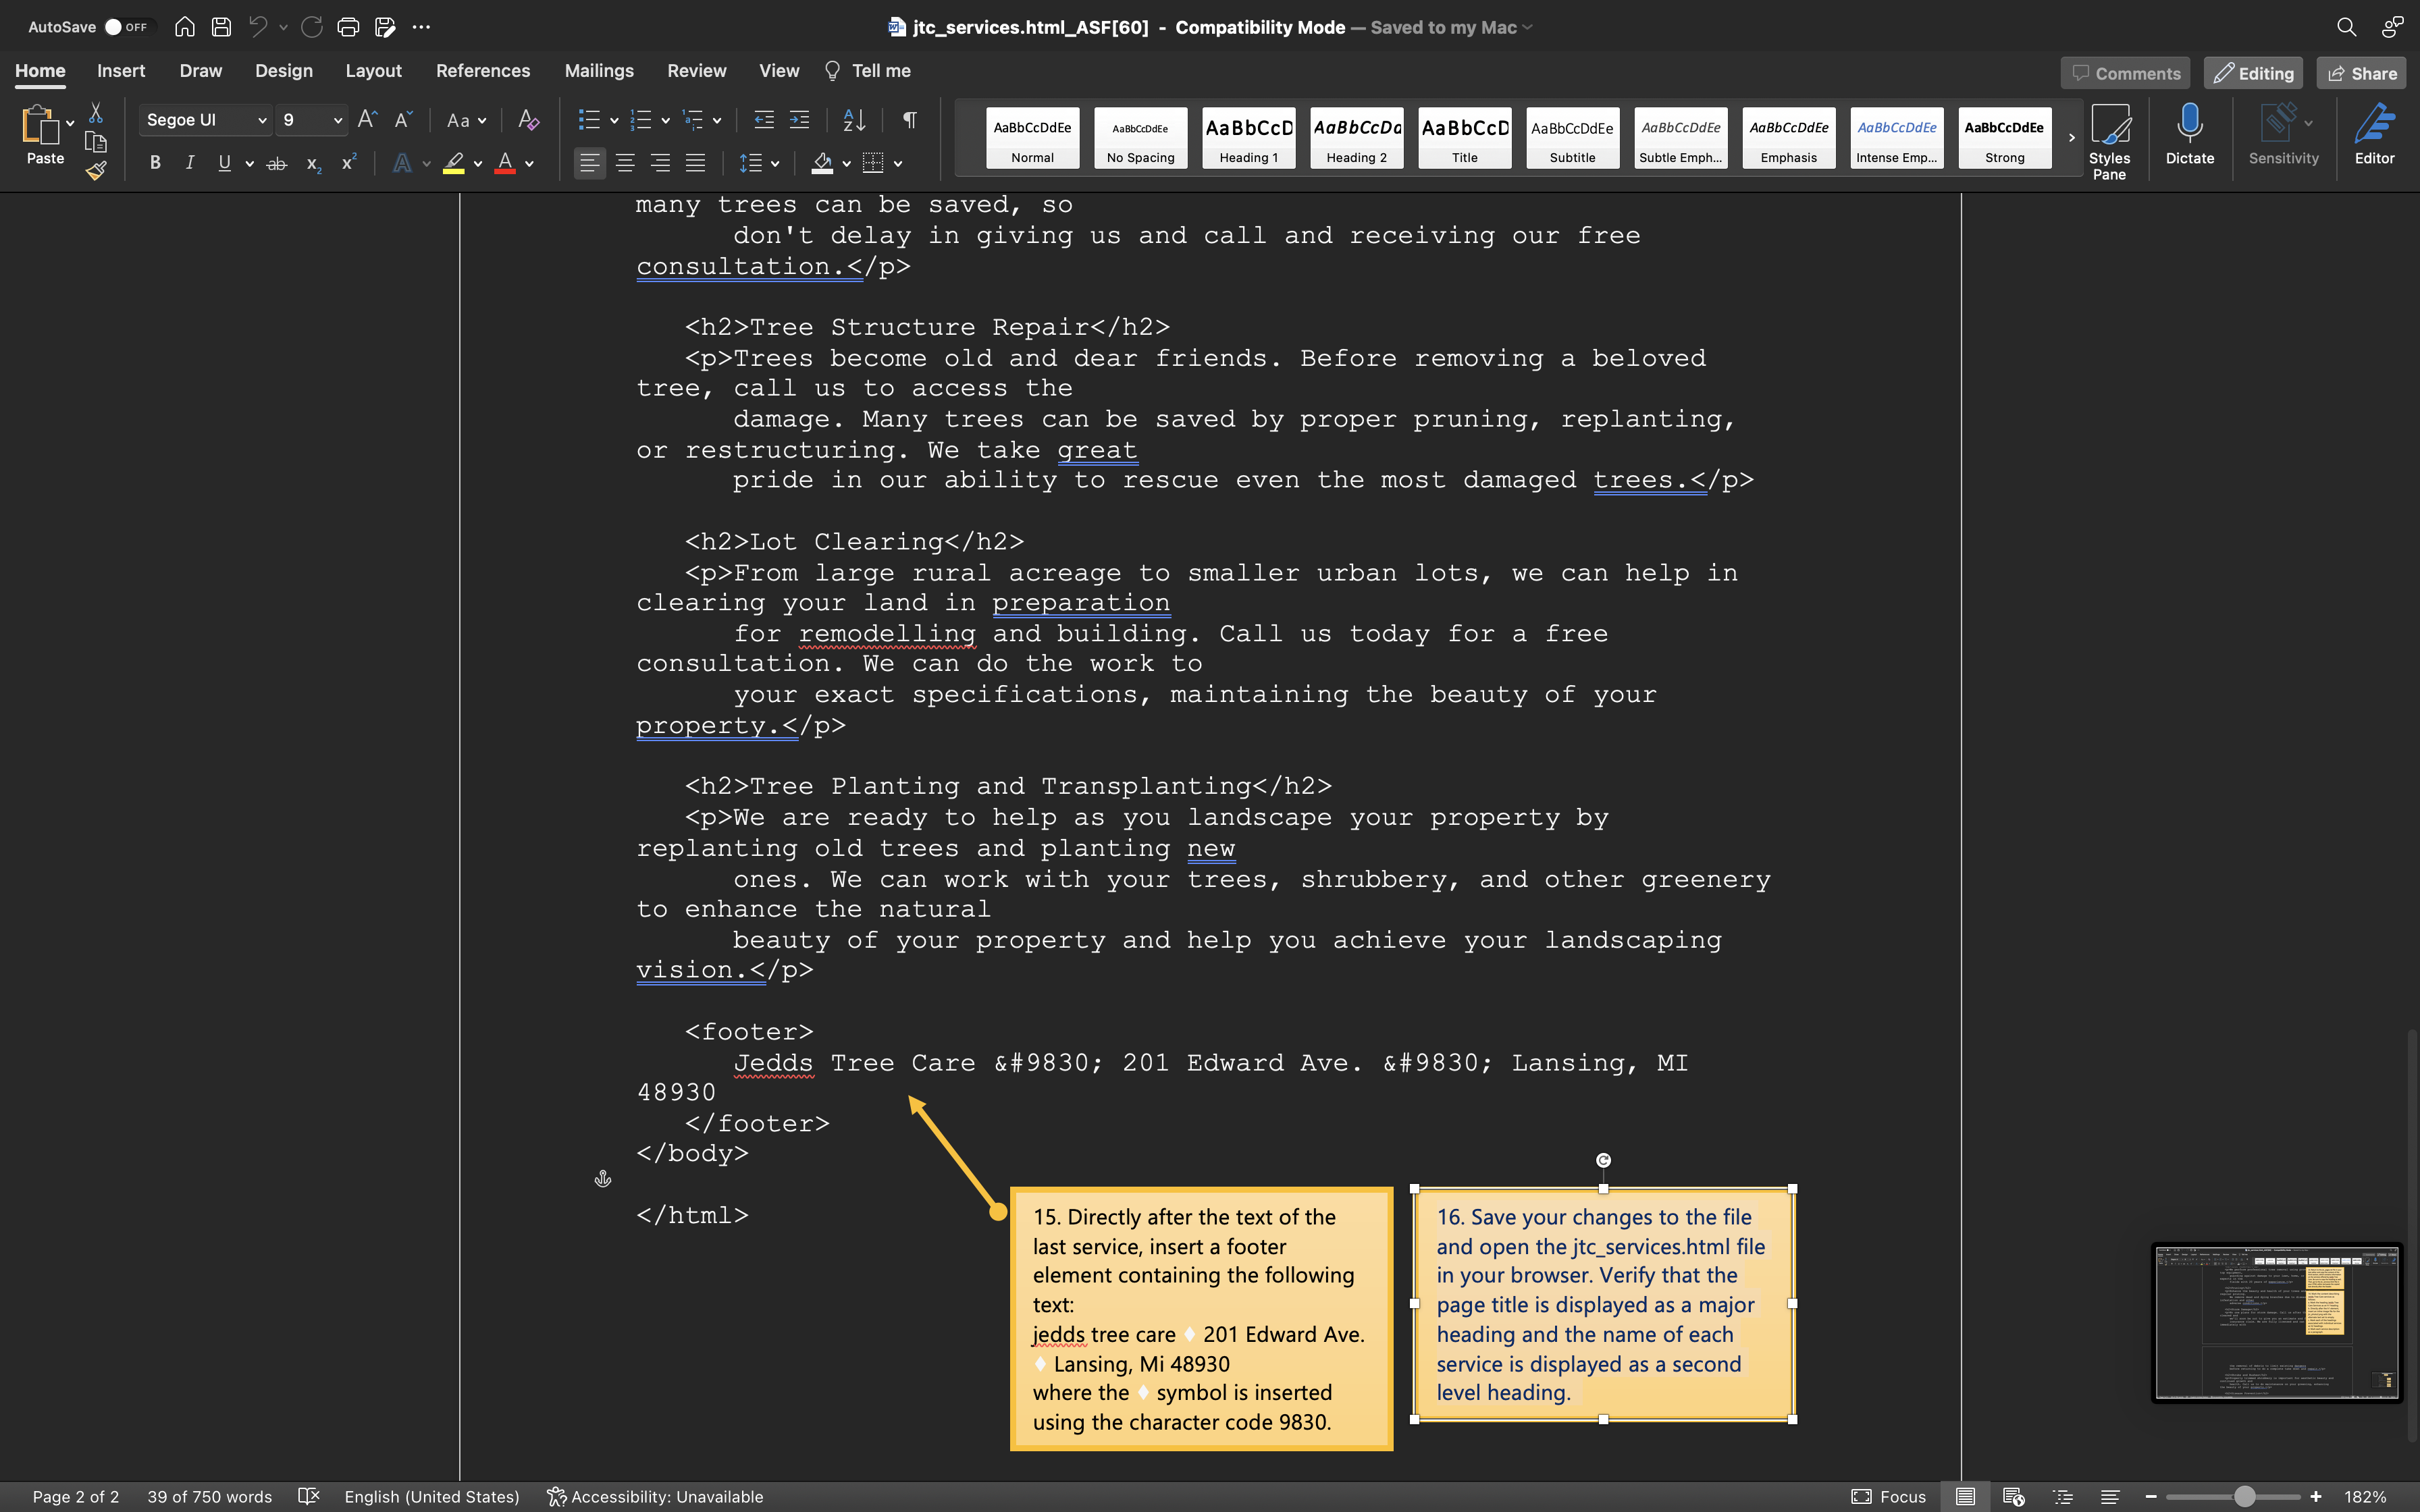Click the Format Painter brush icon

point(96,171)
